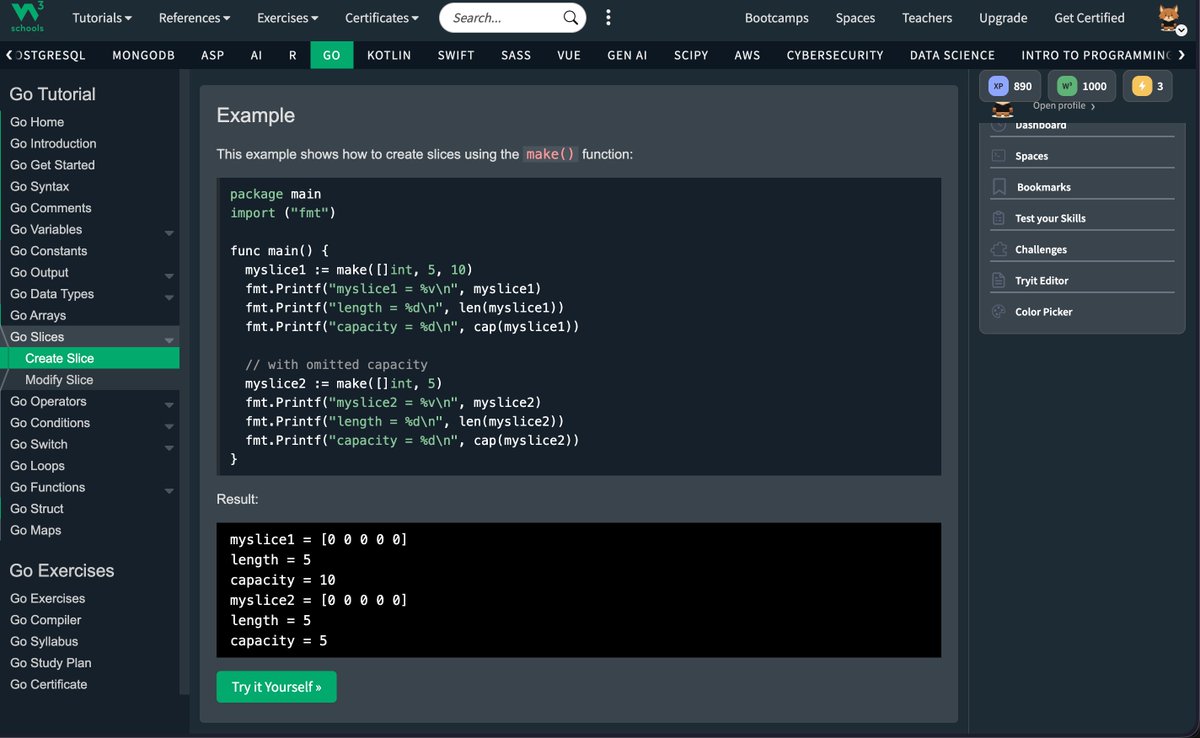Viewport: 1200px width, 738px height.
Task: Click the XP 890 points badge
Action: (1011, 86)
